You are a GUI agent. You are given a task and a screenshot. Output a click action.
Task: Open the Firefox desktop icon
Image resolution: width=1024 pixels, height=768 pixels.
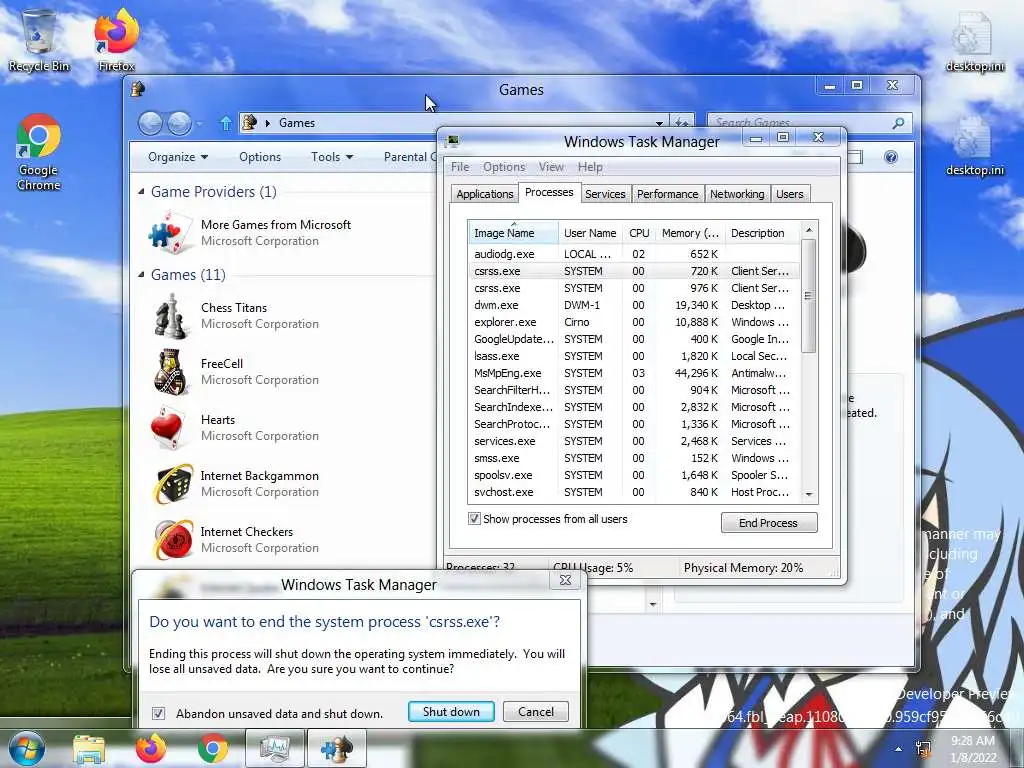[117, 40]
